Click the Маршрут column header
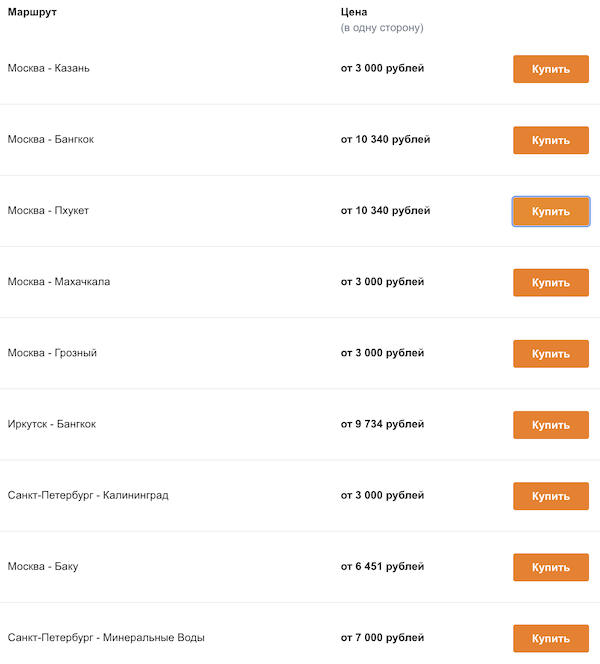This screenshot has width=600, height=664. tap(31, 12)
